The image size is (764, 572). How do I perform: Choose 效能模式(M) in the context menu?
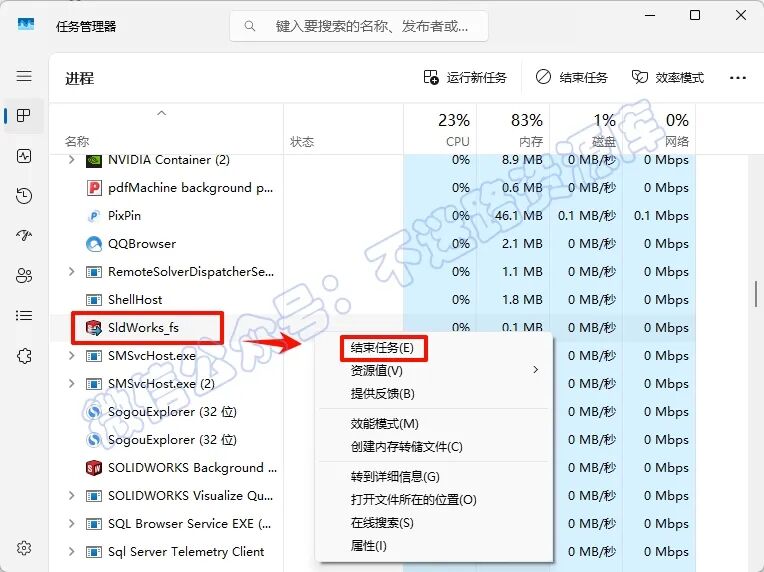tap(384, 424)
